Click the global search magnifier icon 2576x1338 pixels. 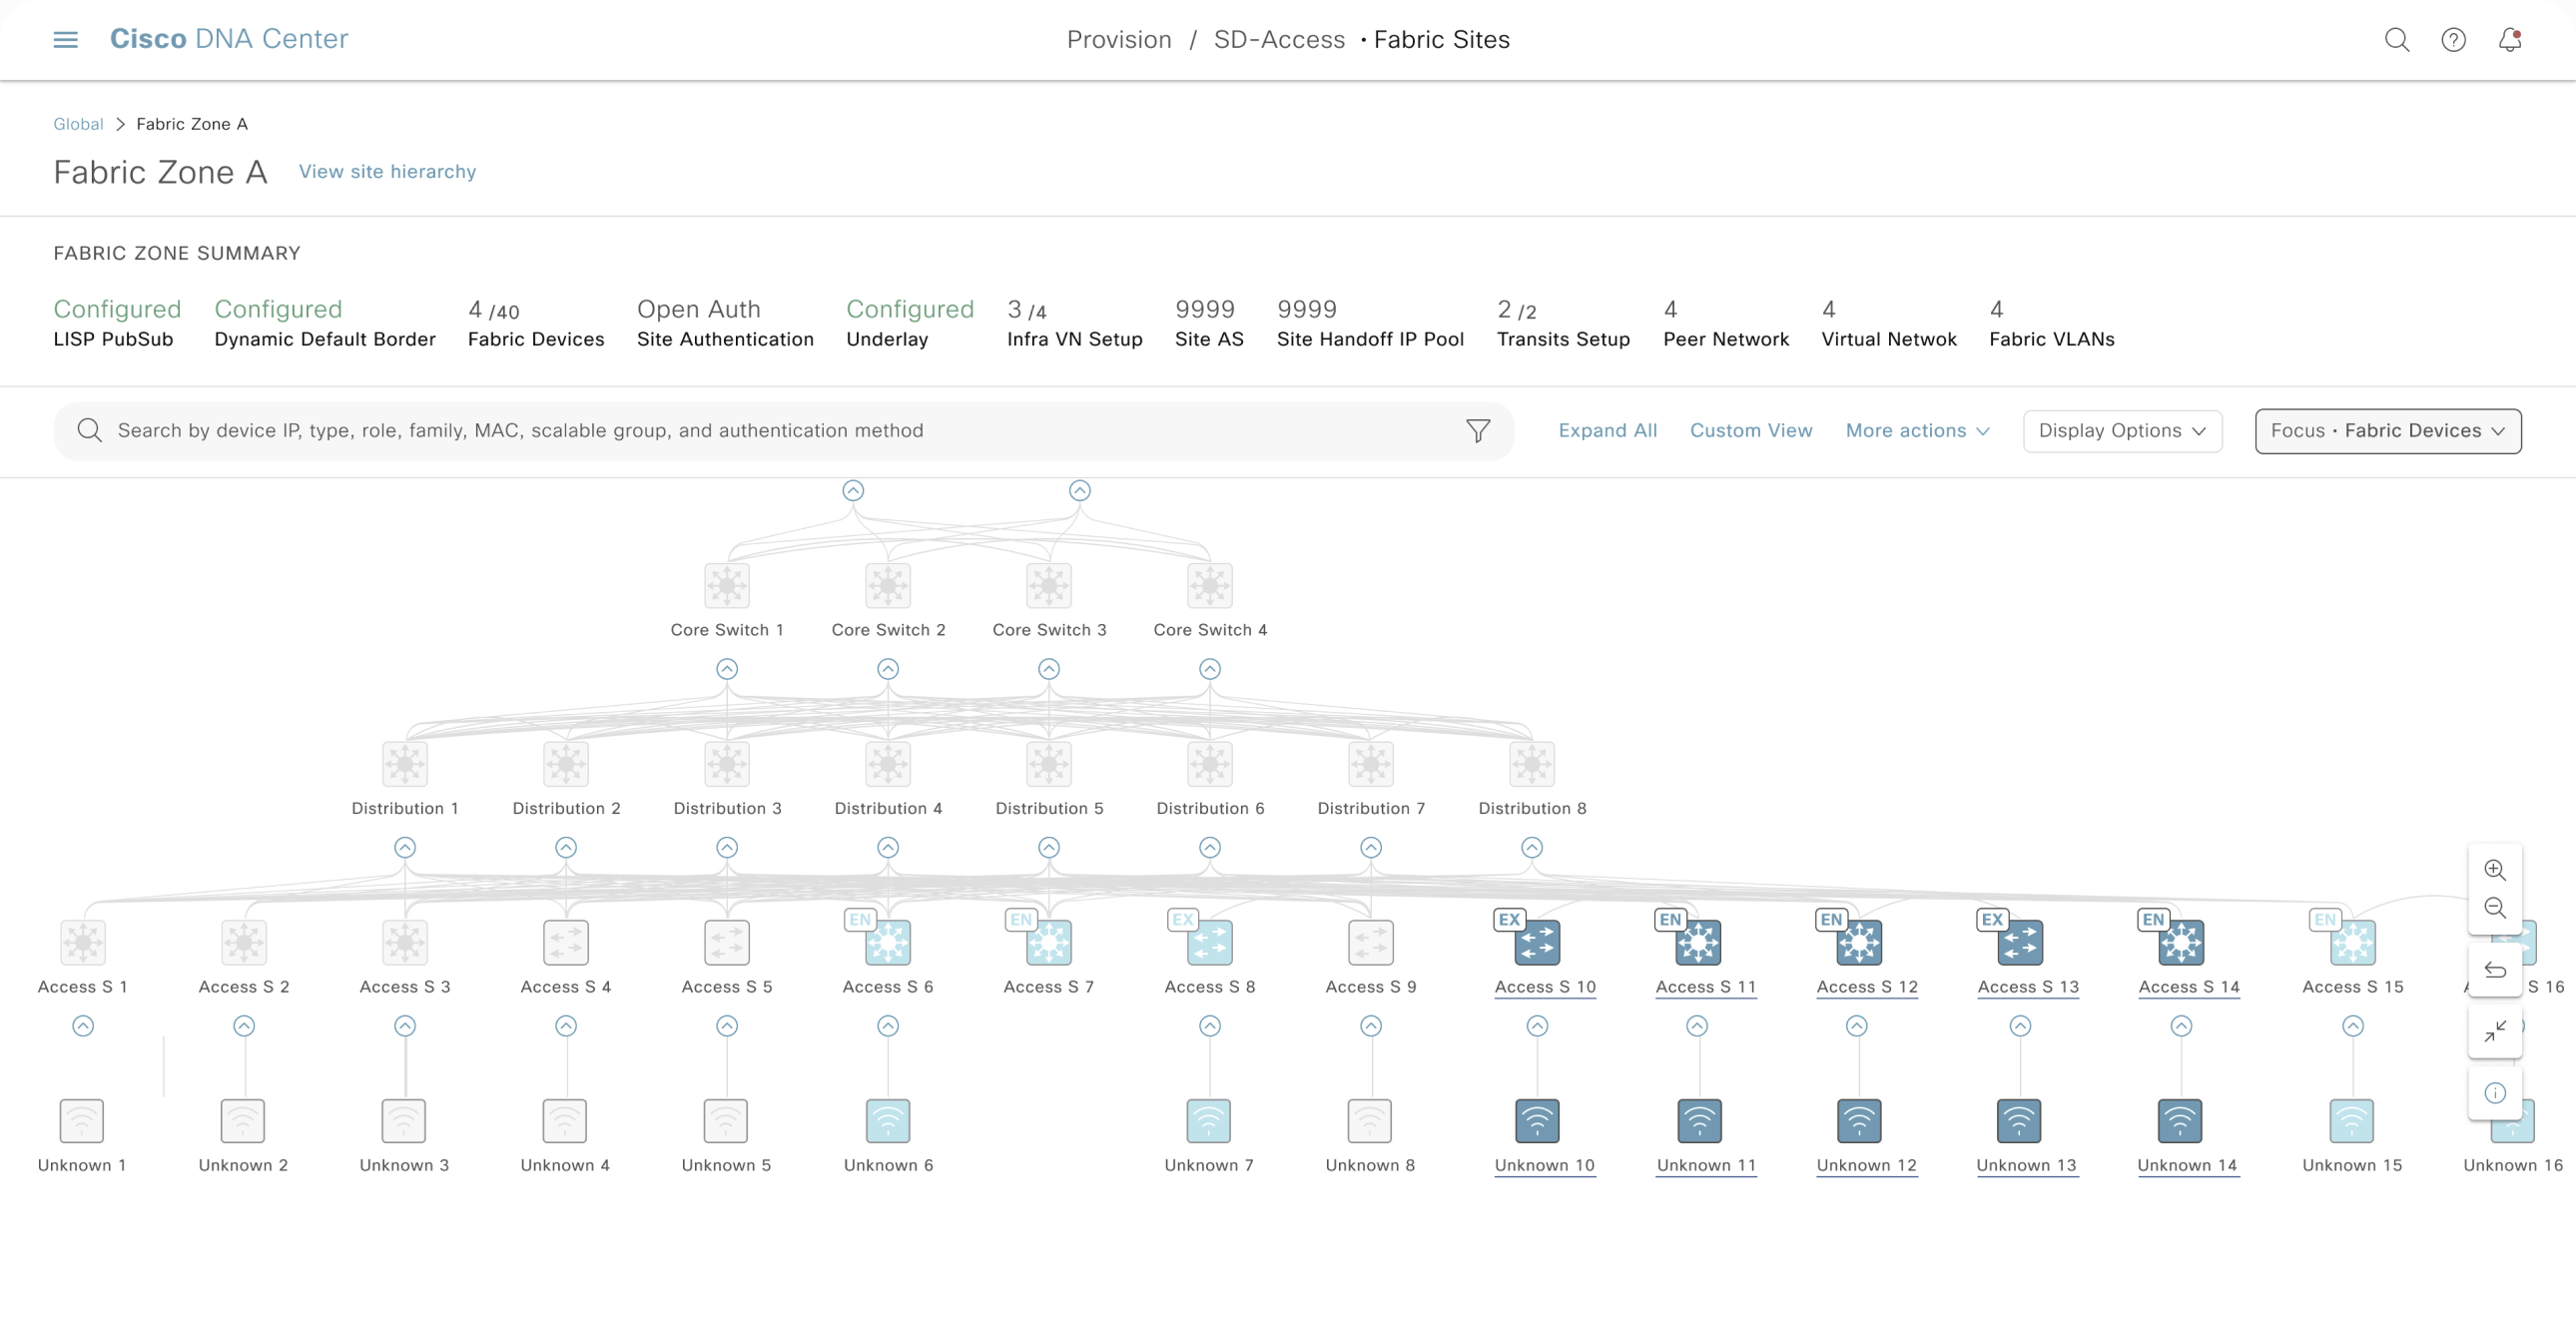pos(2396,39)
